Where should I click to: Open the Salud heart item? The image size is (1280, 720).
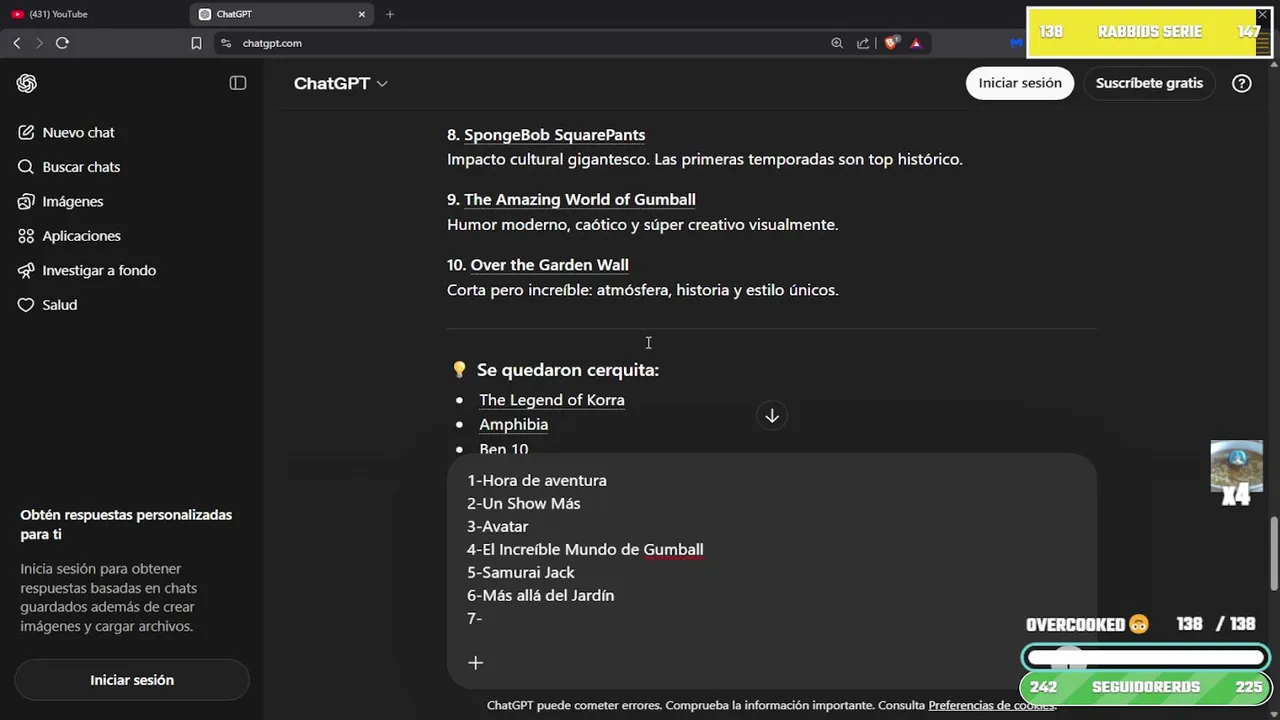[x=59, y=305]
